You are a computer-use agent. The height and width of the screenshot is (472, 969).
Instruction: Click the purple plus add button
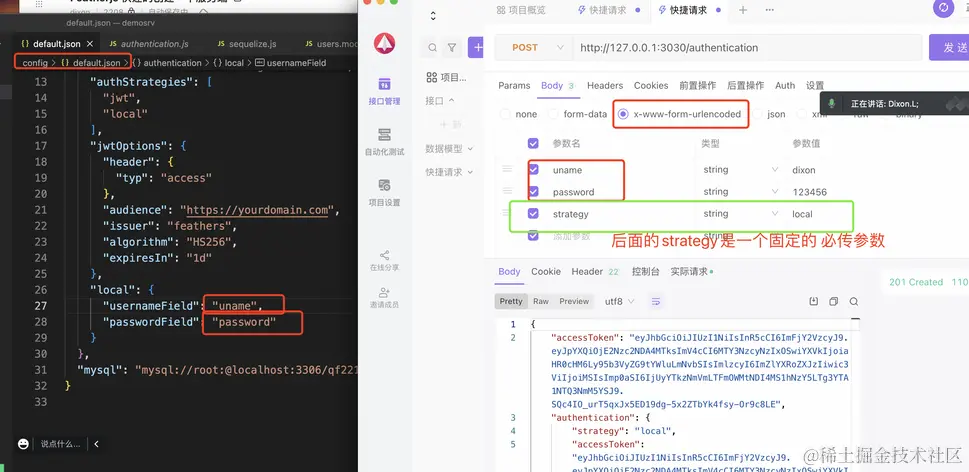tap(476, 48)
